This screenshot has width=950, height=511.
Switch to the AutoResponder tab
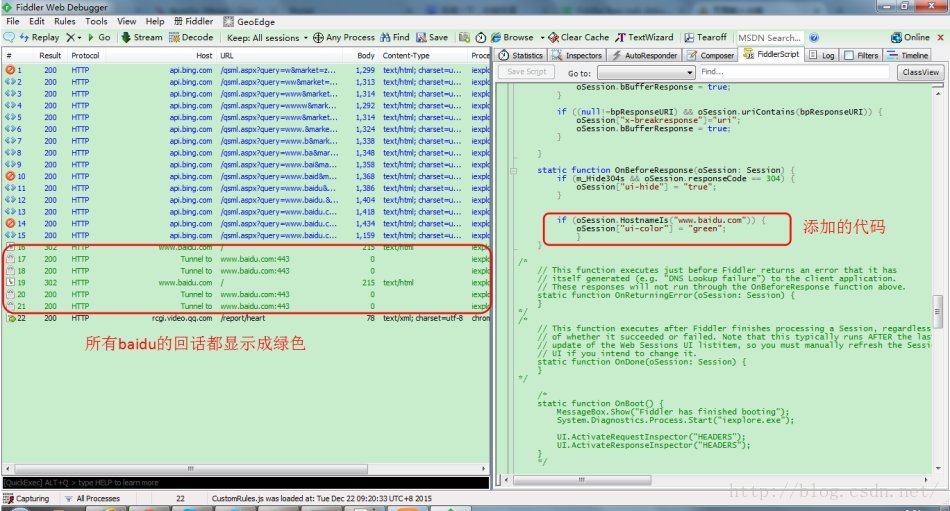tap(644, 55)
